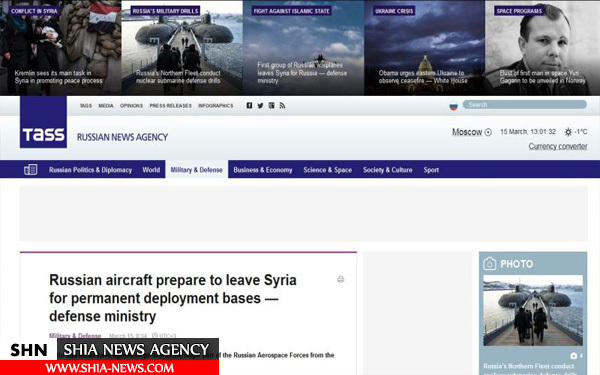
Task: Open the Moscow city location selector
Action: point(471,132)
